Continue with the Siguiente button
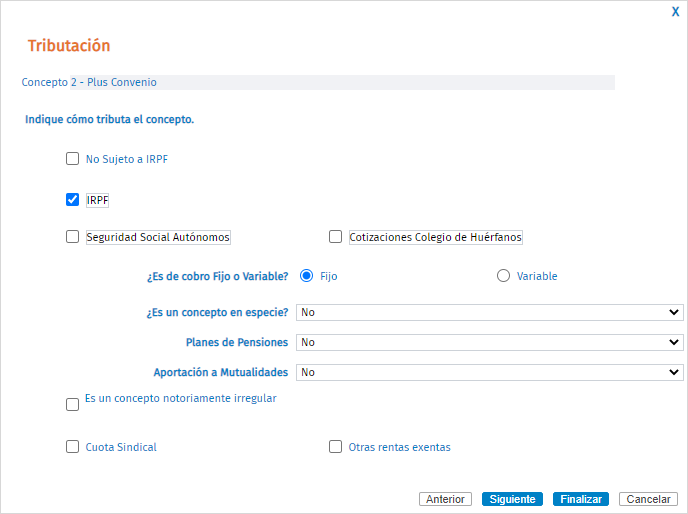This screenshot has height=514, width=688. (x=512, y=499)
